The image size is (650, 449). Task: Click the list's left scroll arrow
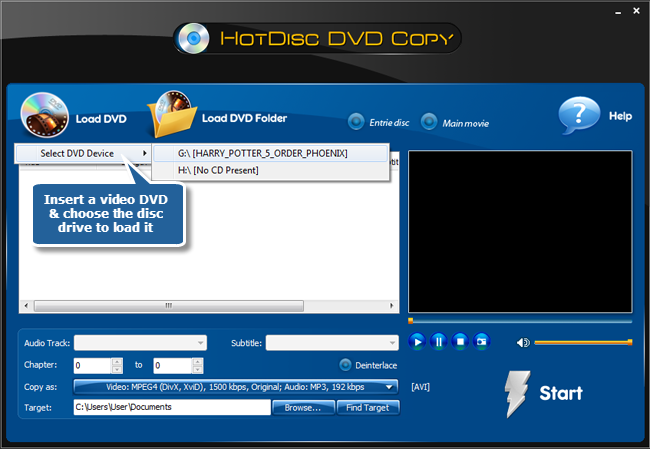coord(26,306)
